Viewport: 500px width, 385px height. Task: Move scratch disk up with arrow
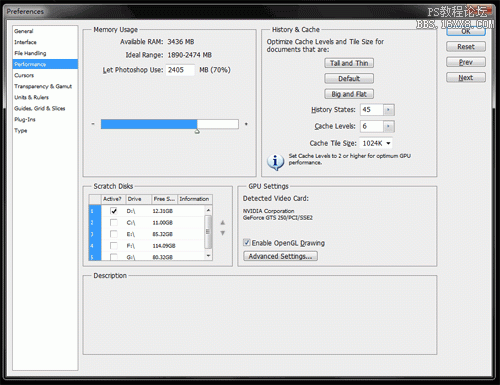[223, 223]
